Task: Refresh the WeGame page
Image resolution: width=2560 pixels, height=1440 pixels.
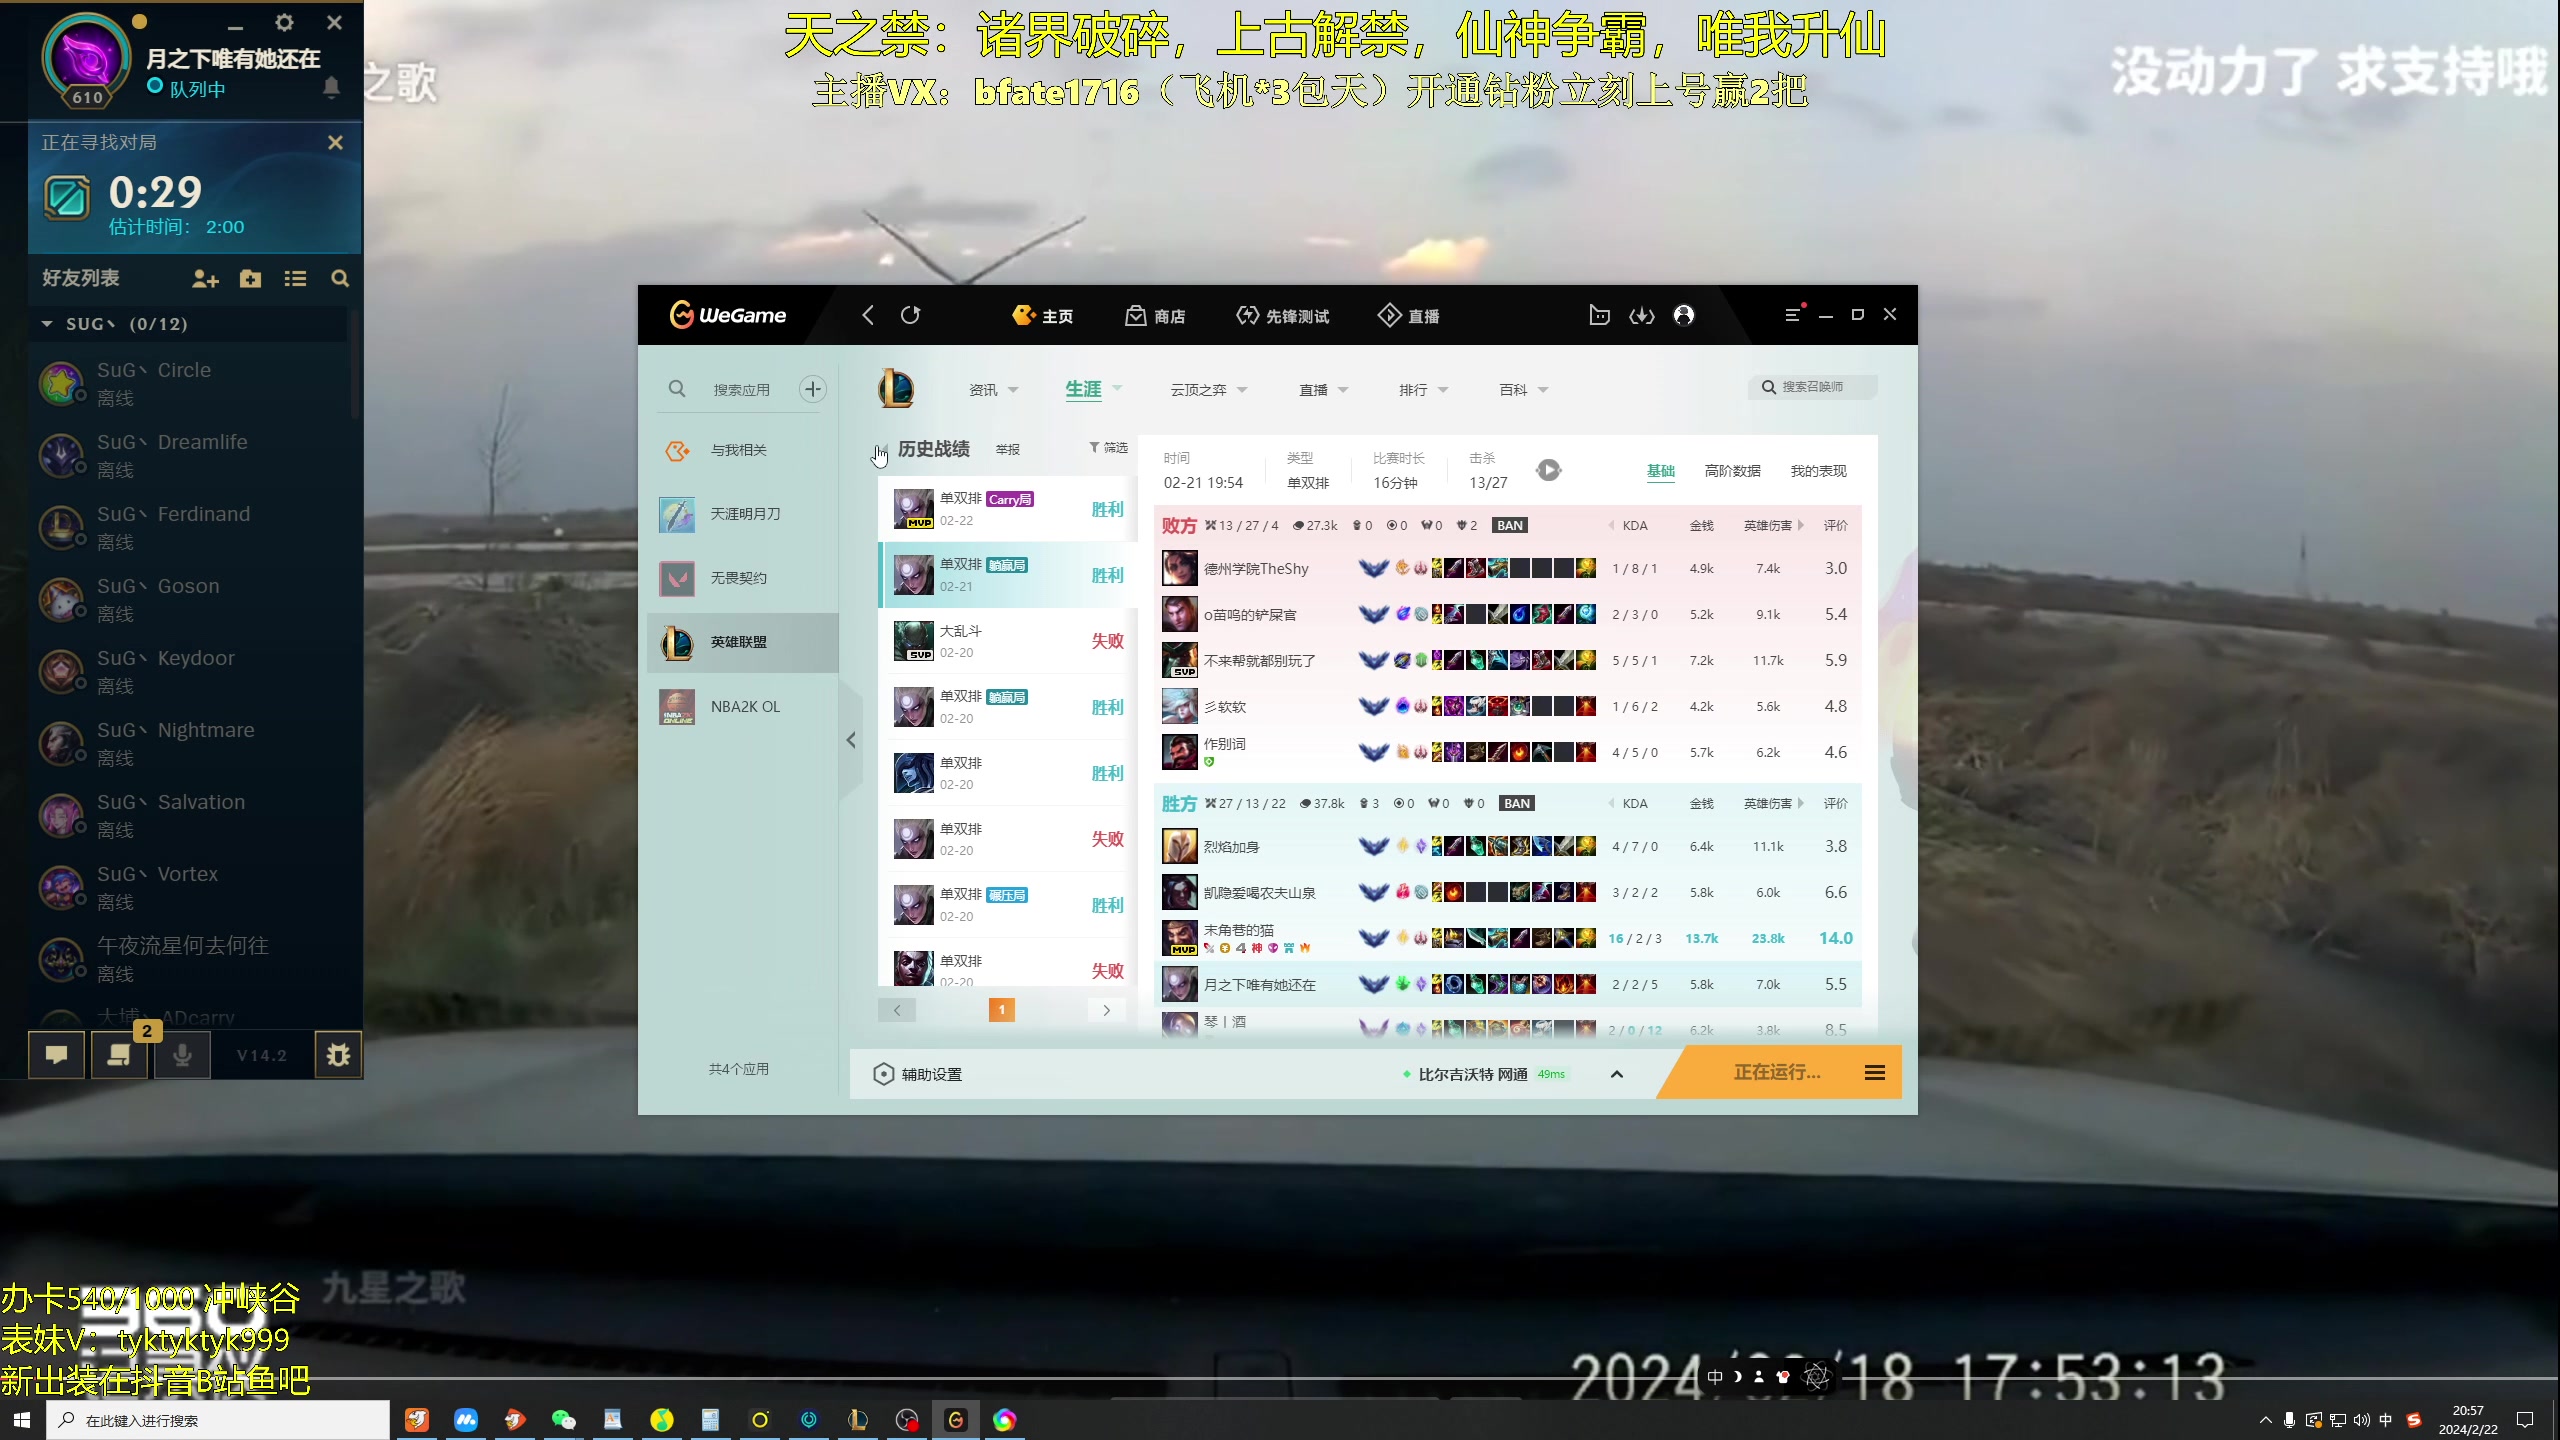Action: pos(910,314)
